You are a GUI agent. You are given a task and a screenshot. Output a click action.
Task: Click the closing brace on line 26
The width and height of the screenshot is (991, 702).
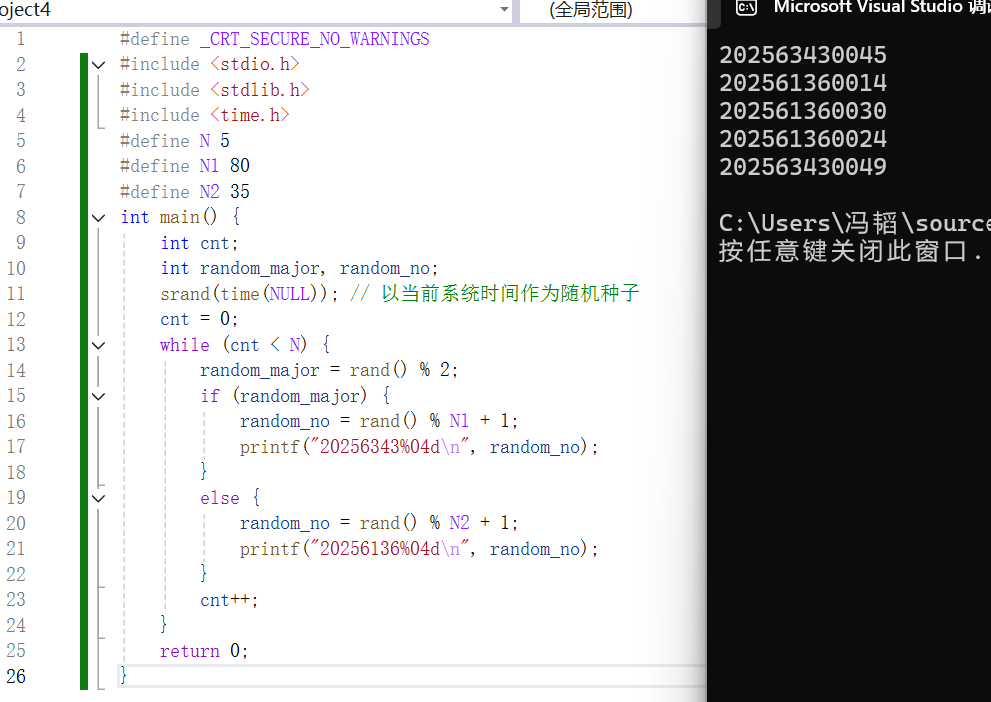coord(123,675)
